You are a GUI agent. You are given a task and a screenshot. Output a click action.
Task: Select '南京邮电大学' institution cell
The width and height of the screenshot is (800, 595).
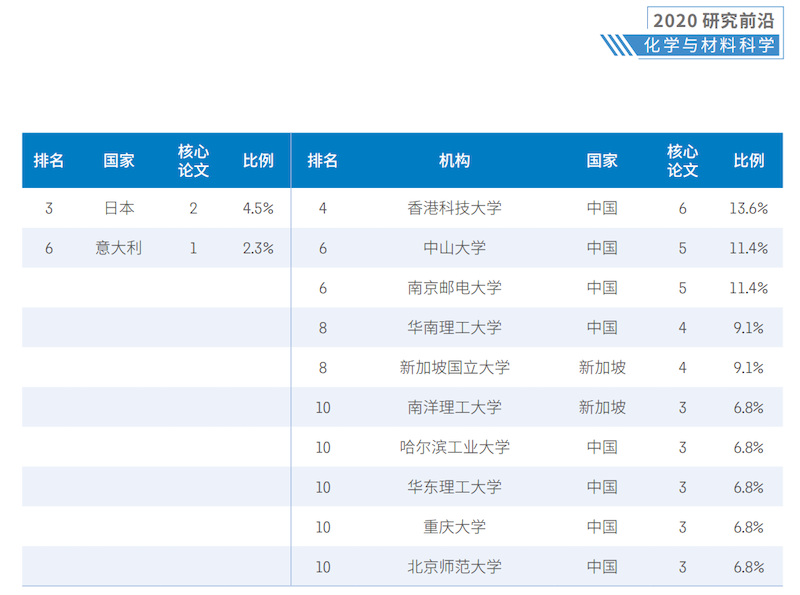coord(454,288)
